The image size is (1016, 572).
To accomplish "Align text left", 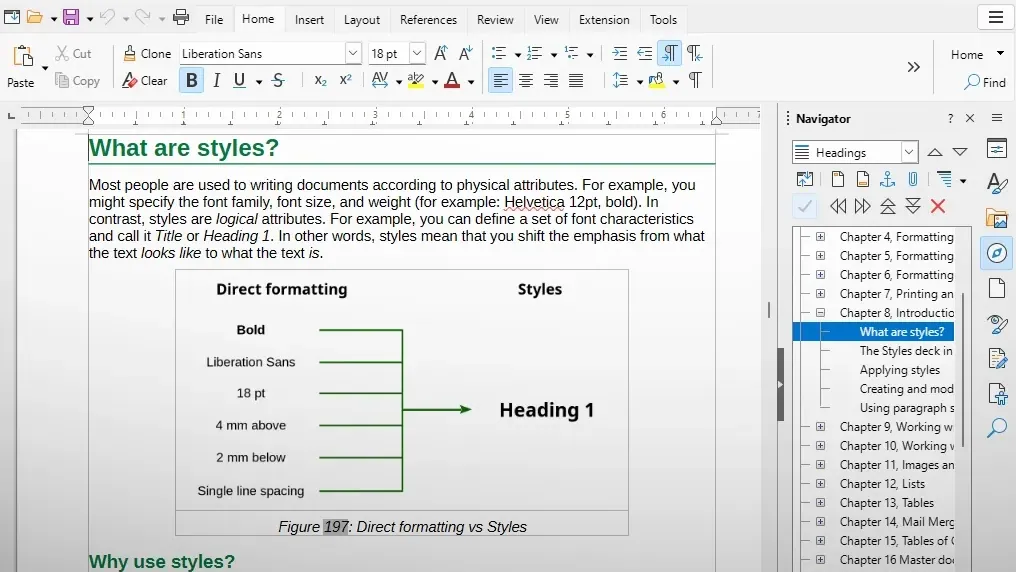I will point(500,80).
